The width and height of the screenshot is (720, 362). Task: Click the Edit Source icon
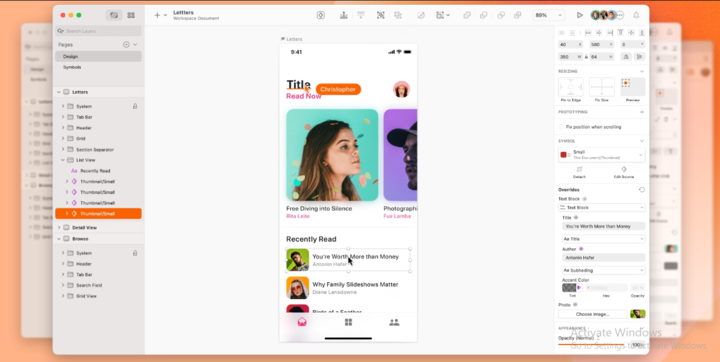(624, 169)
